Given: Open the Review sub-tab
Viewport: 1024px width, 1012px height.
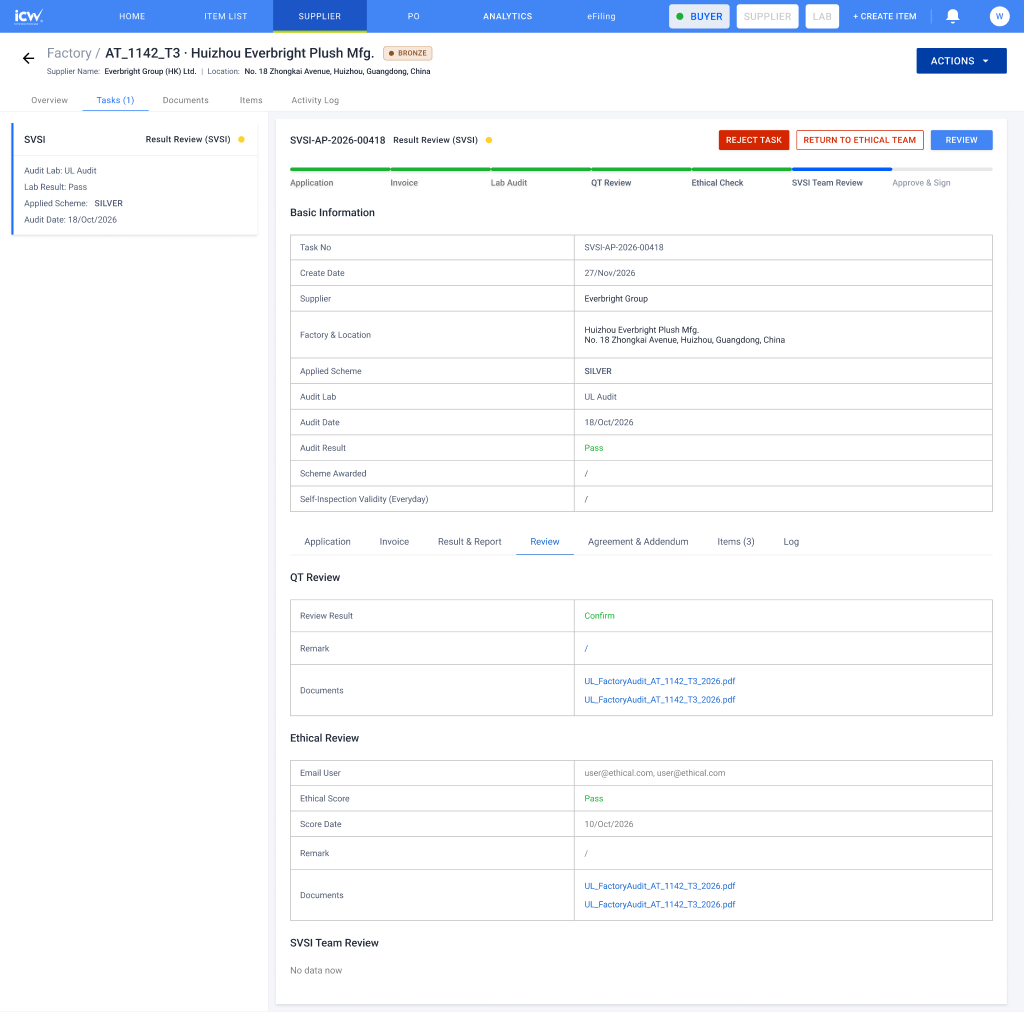Looking at the screenshot, I should pyautogui.click(x=545, y=542).
